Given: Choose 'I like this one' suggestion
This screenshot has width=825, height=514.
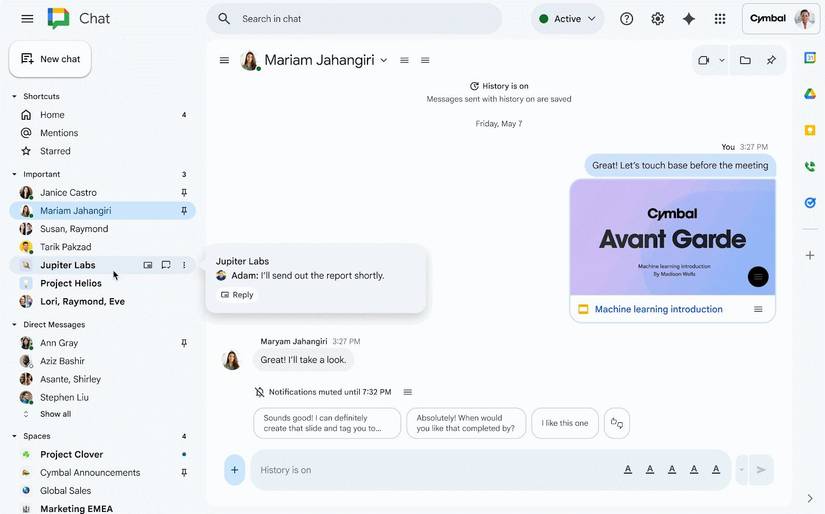Looking at the screenshot, I should [x=565, y=423].
